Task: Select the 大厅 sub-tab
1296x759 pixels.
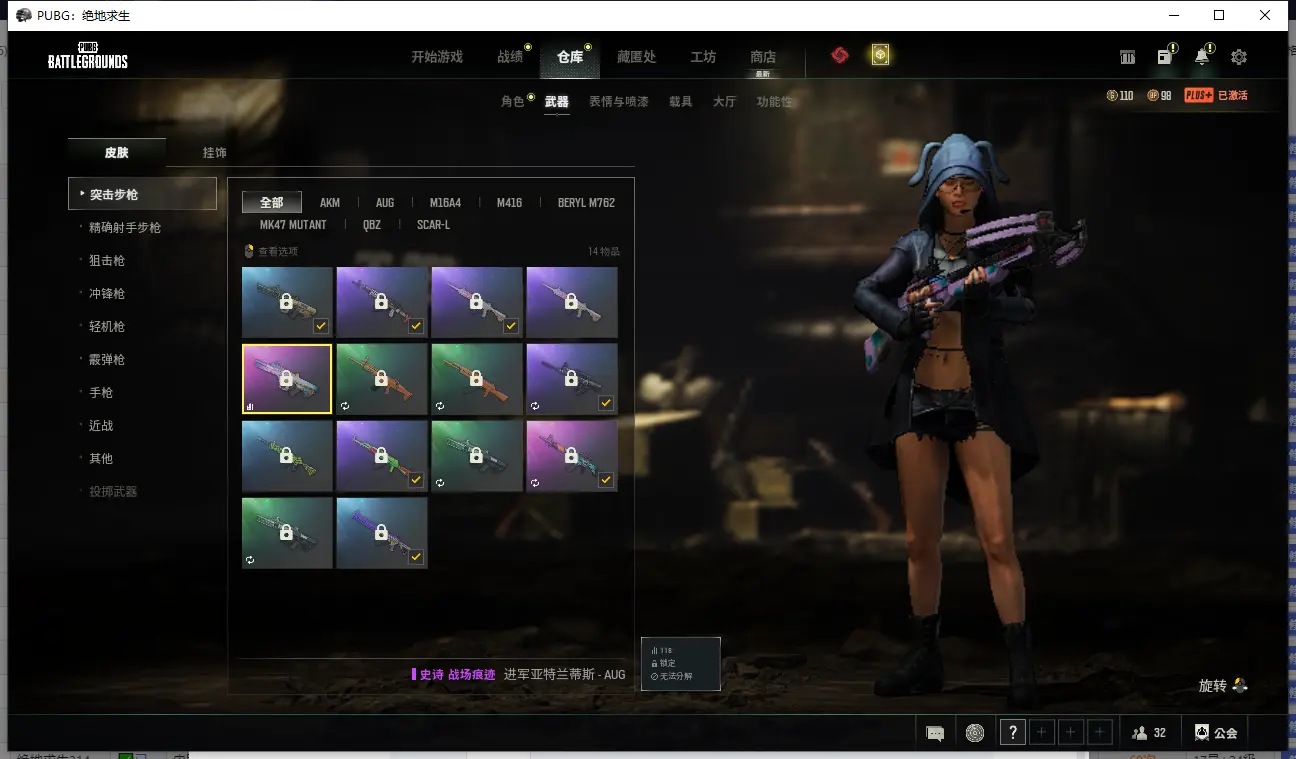Action: click(x=724, y=102)
